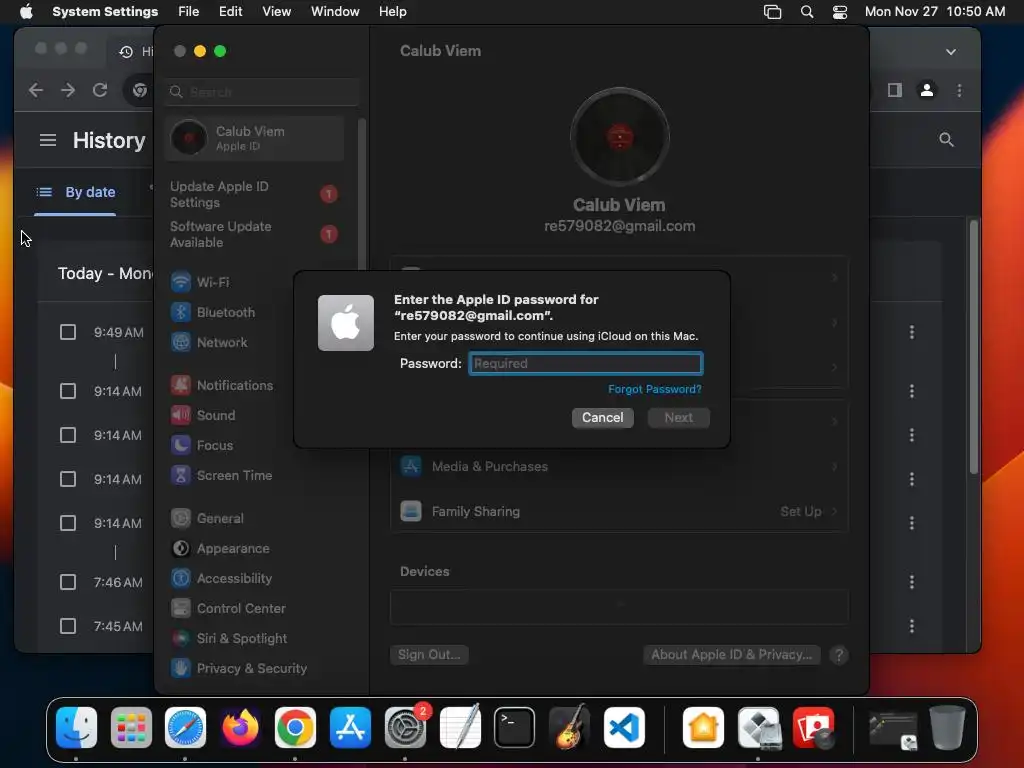
Task: Click About Apple ID & Privacy... button
Action: (x=731, y=655)
